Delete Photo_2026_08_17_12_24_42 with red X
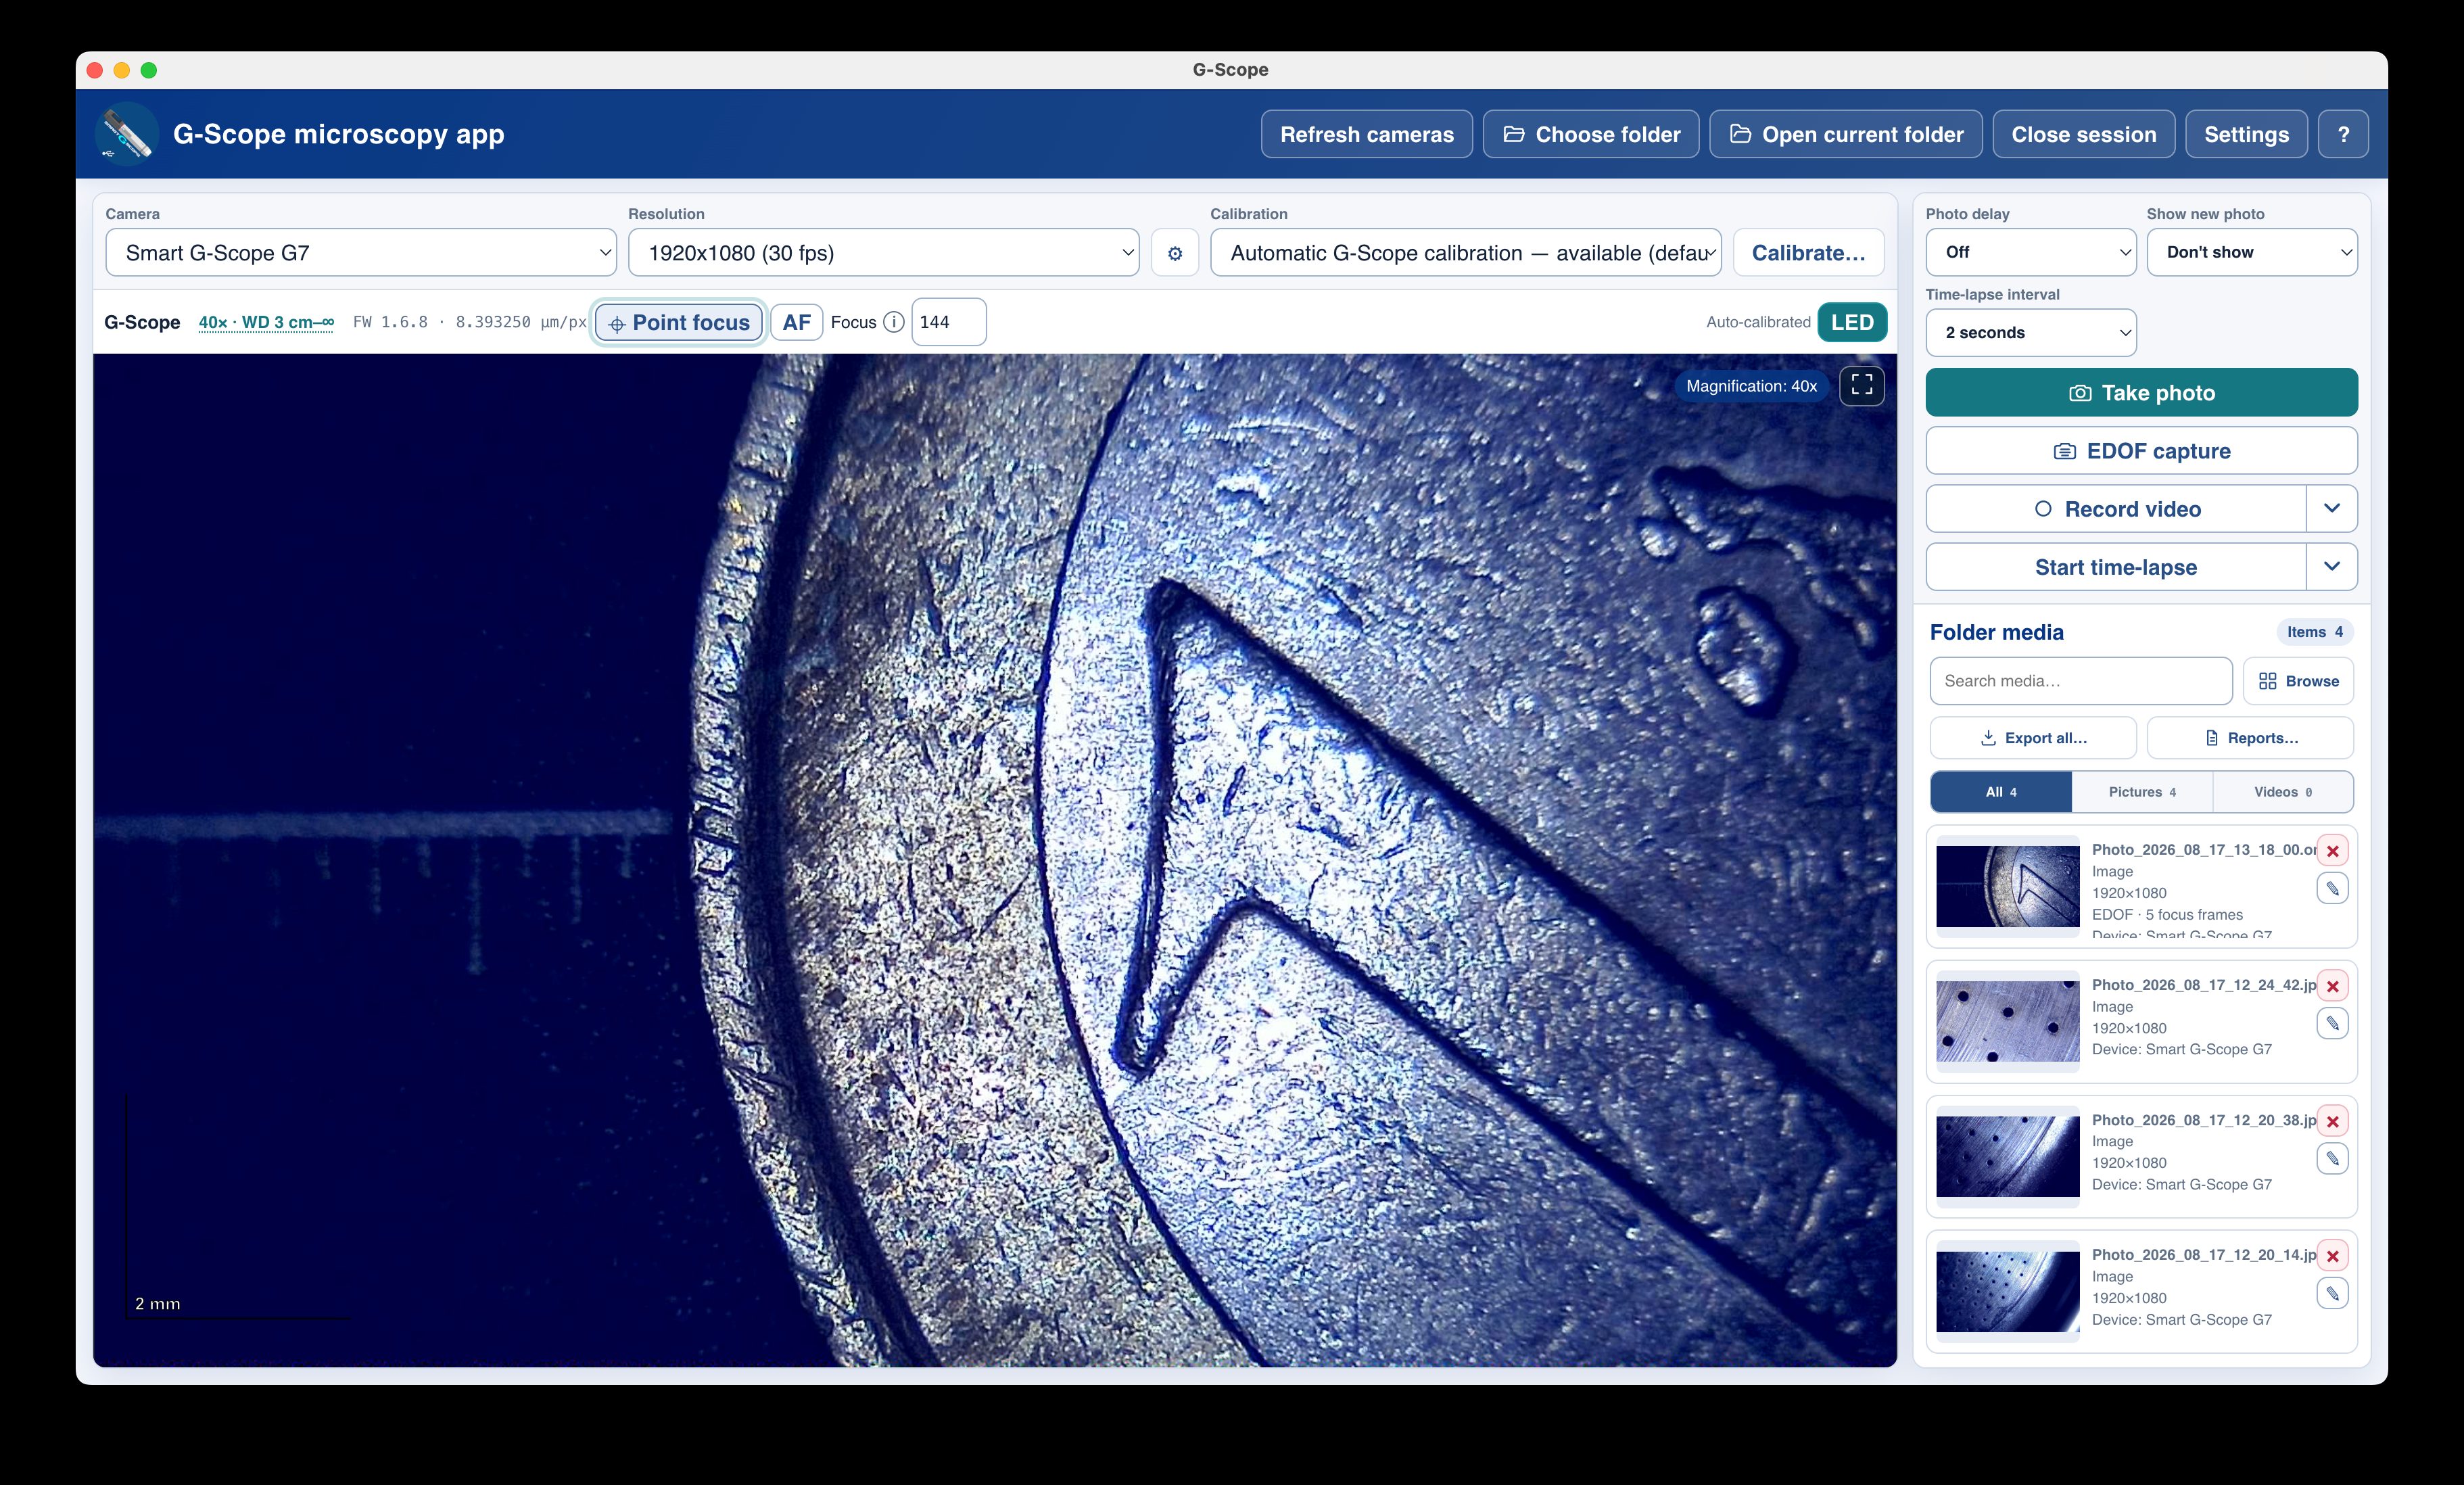Viewport: 2464px width, 1485px height. pyautogui.click(x=2333, y=986)
